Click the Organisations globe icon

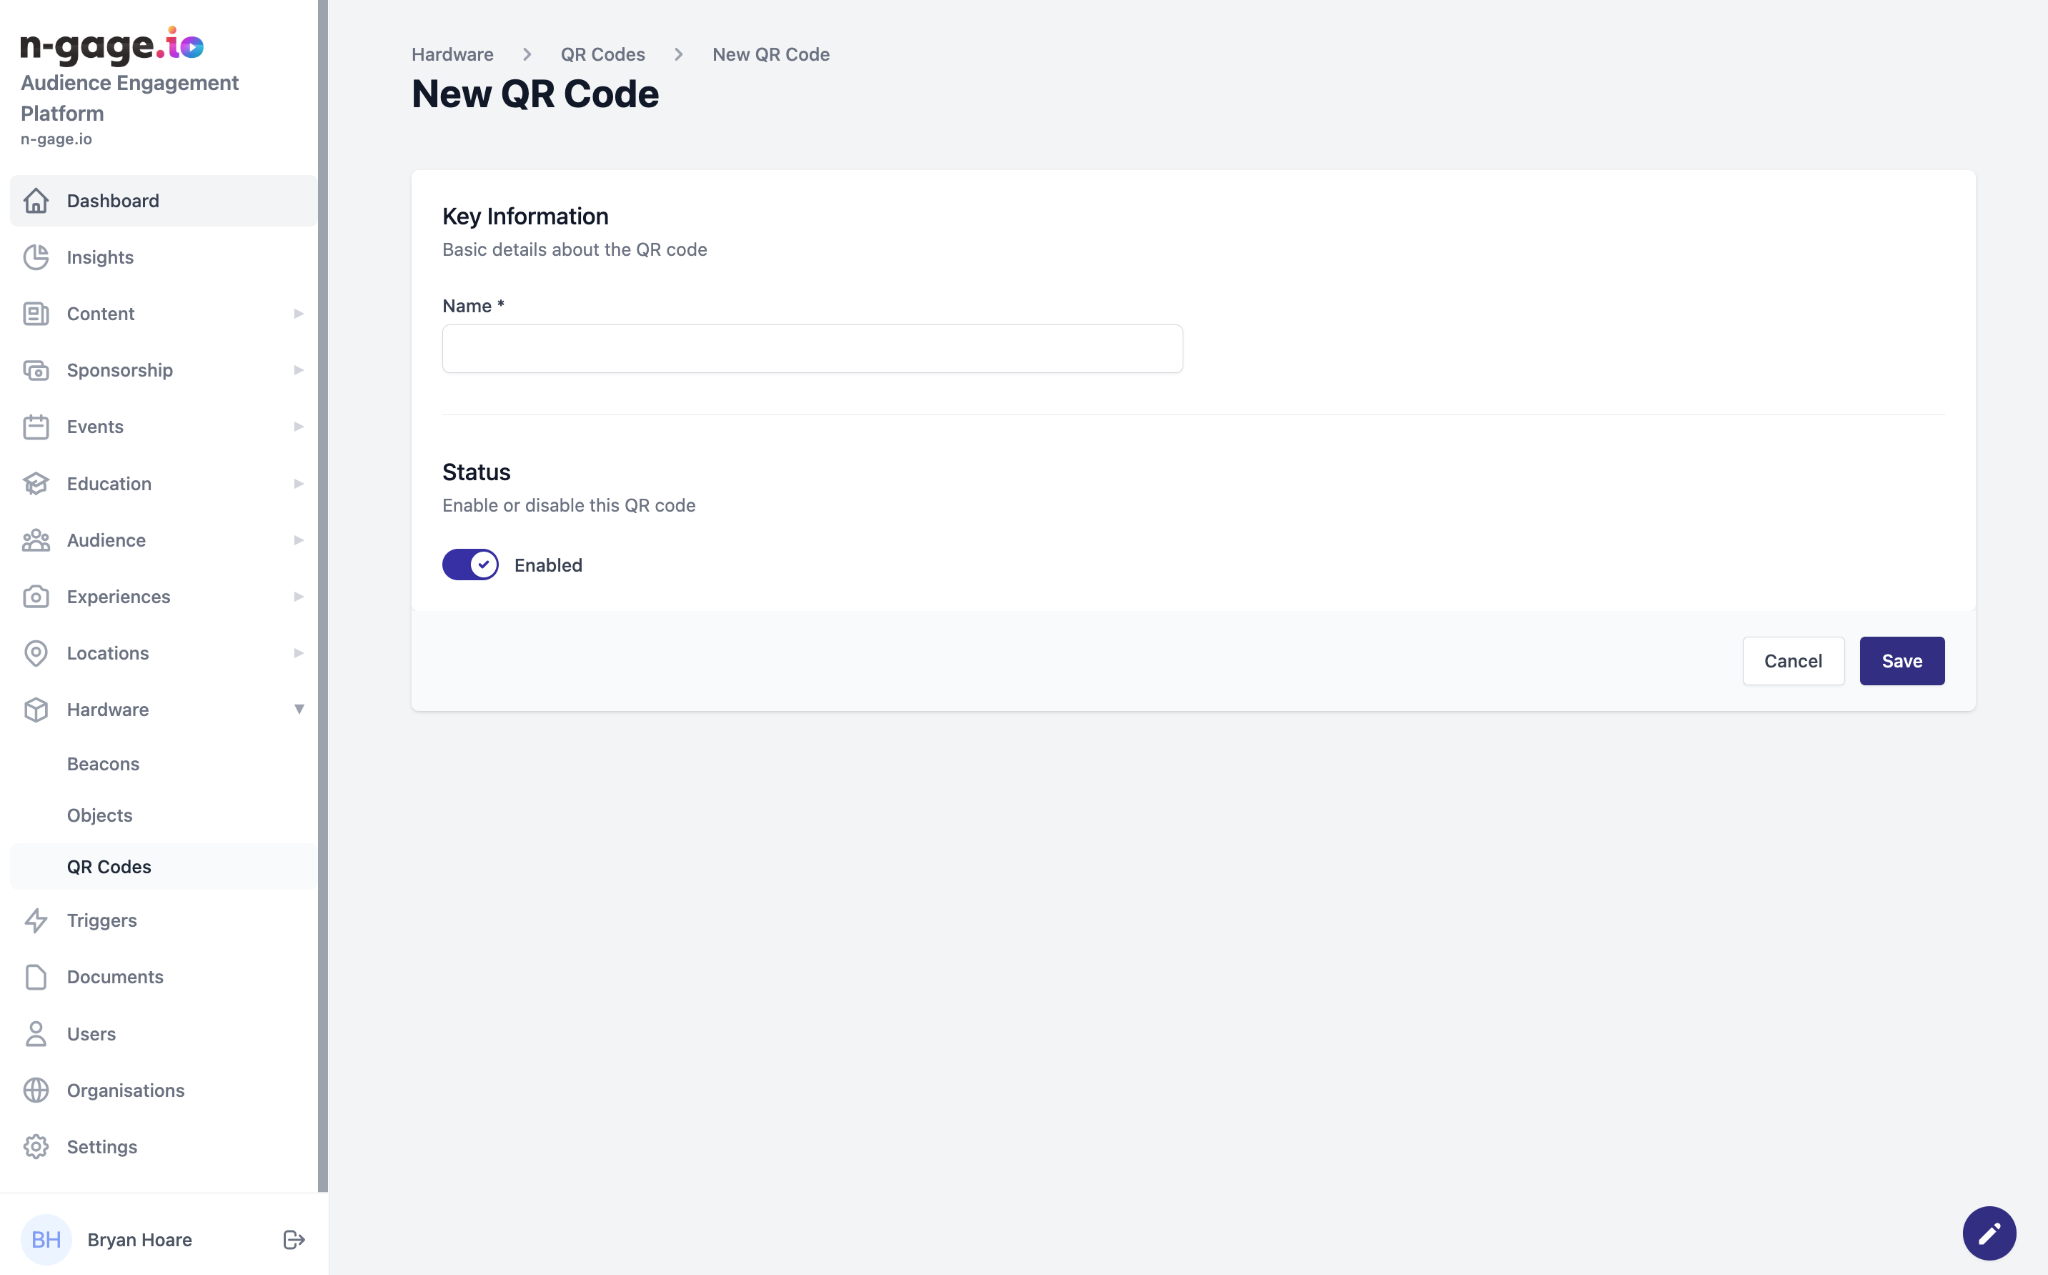tap(36, 1090)
